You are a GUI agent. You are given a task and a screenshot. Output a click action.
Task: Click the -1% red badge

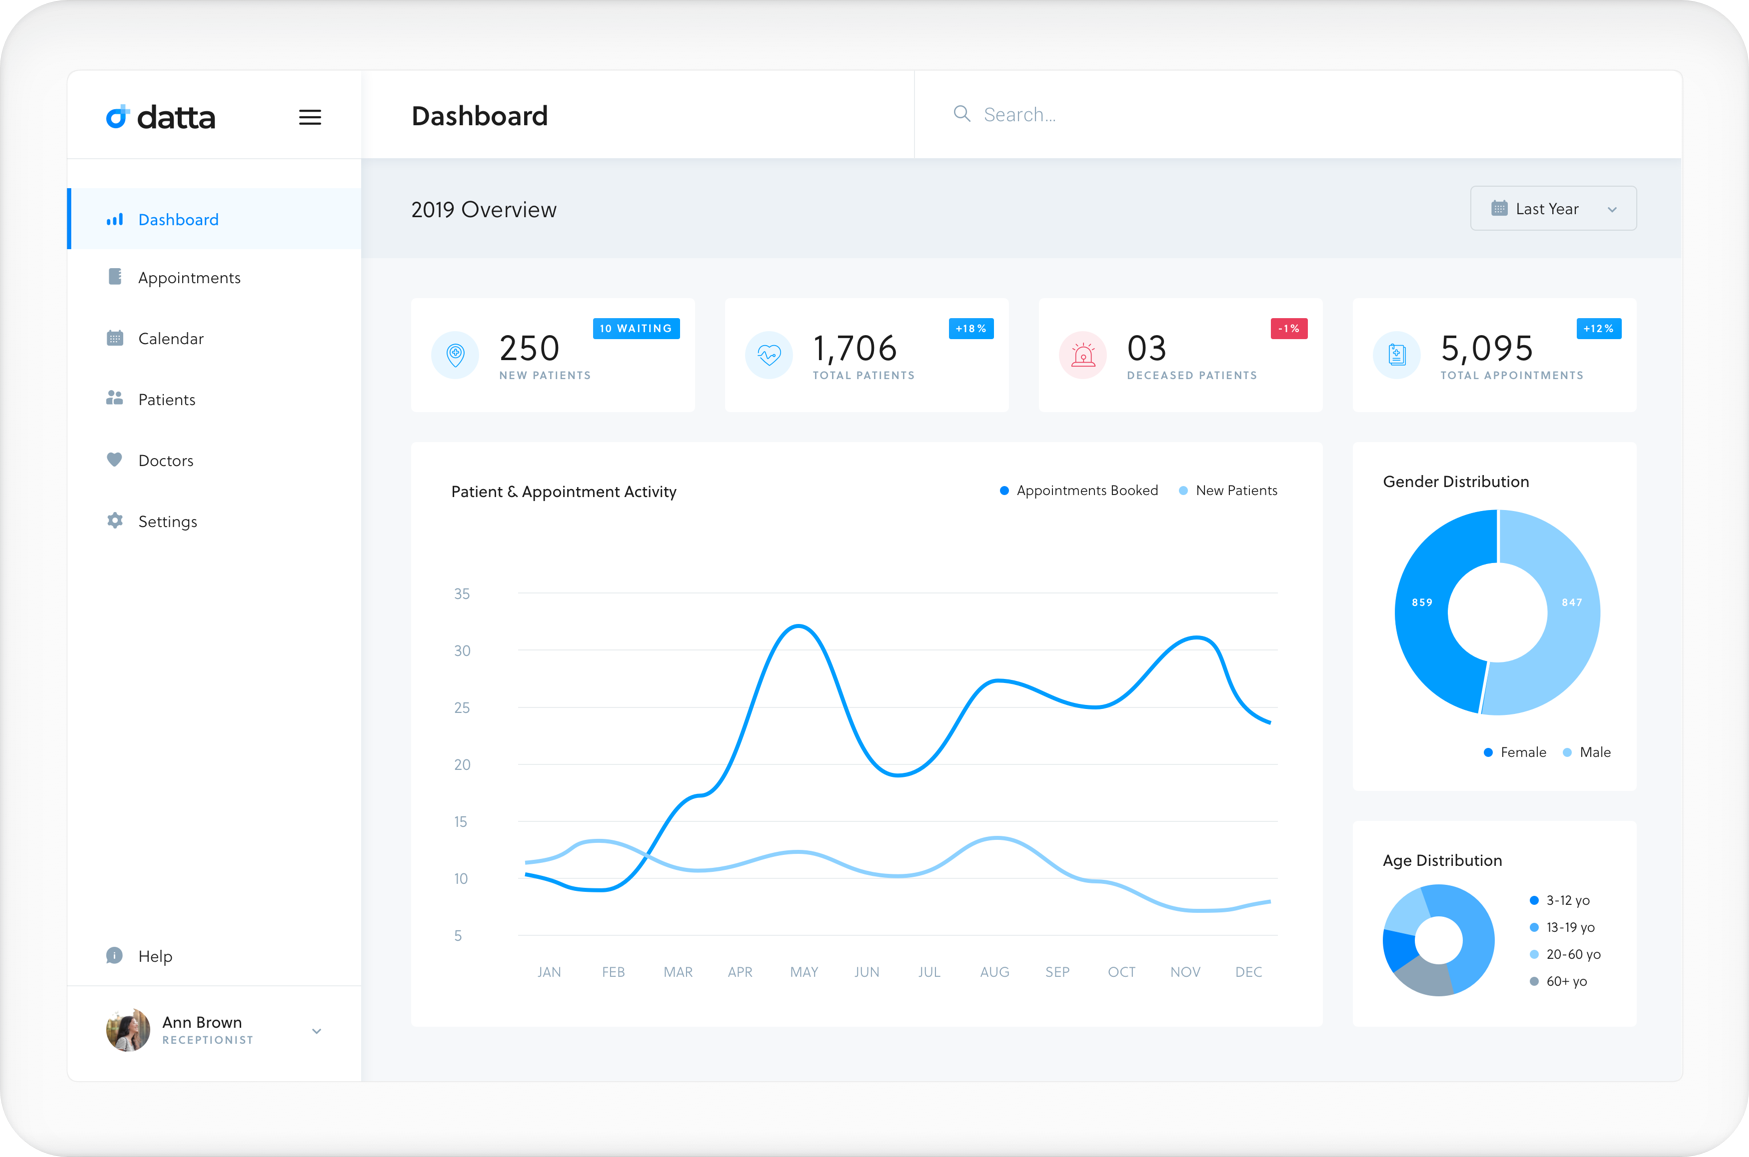tap(1289, 328)
